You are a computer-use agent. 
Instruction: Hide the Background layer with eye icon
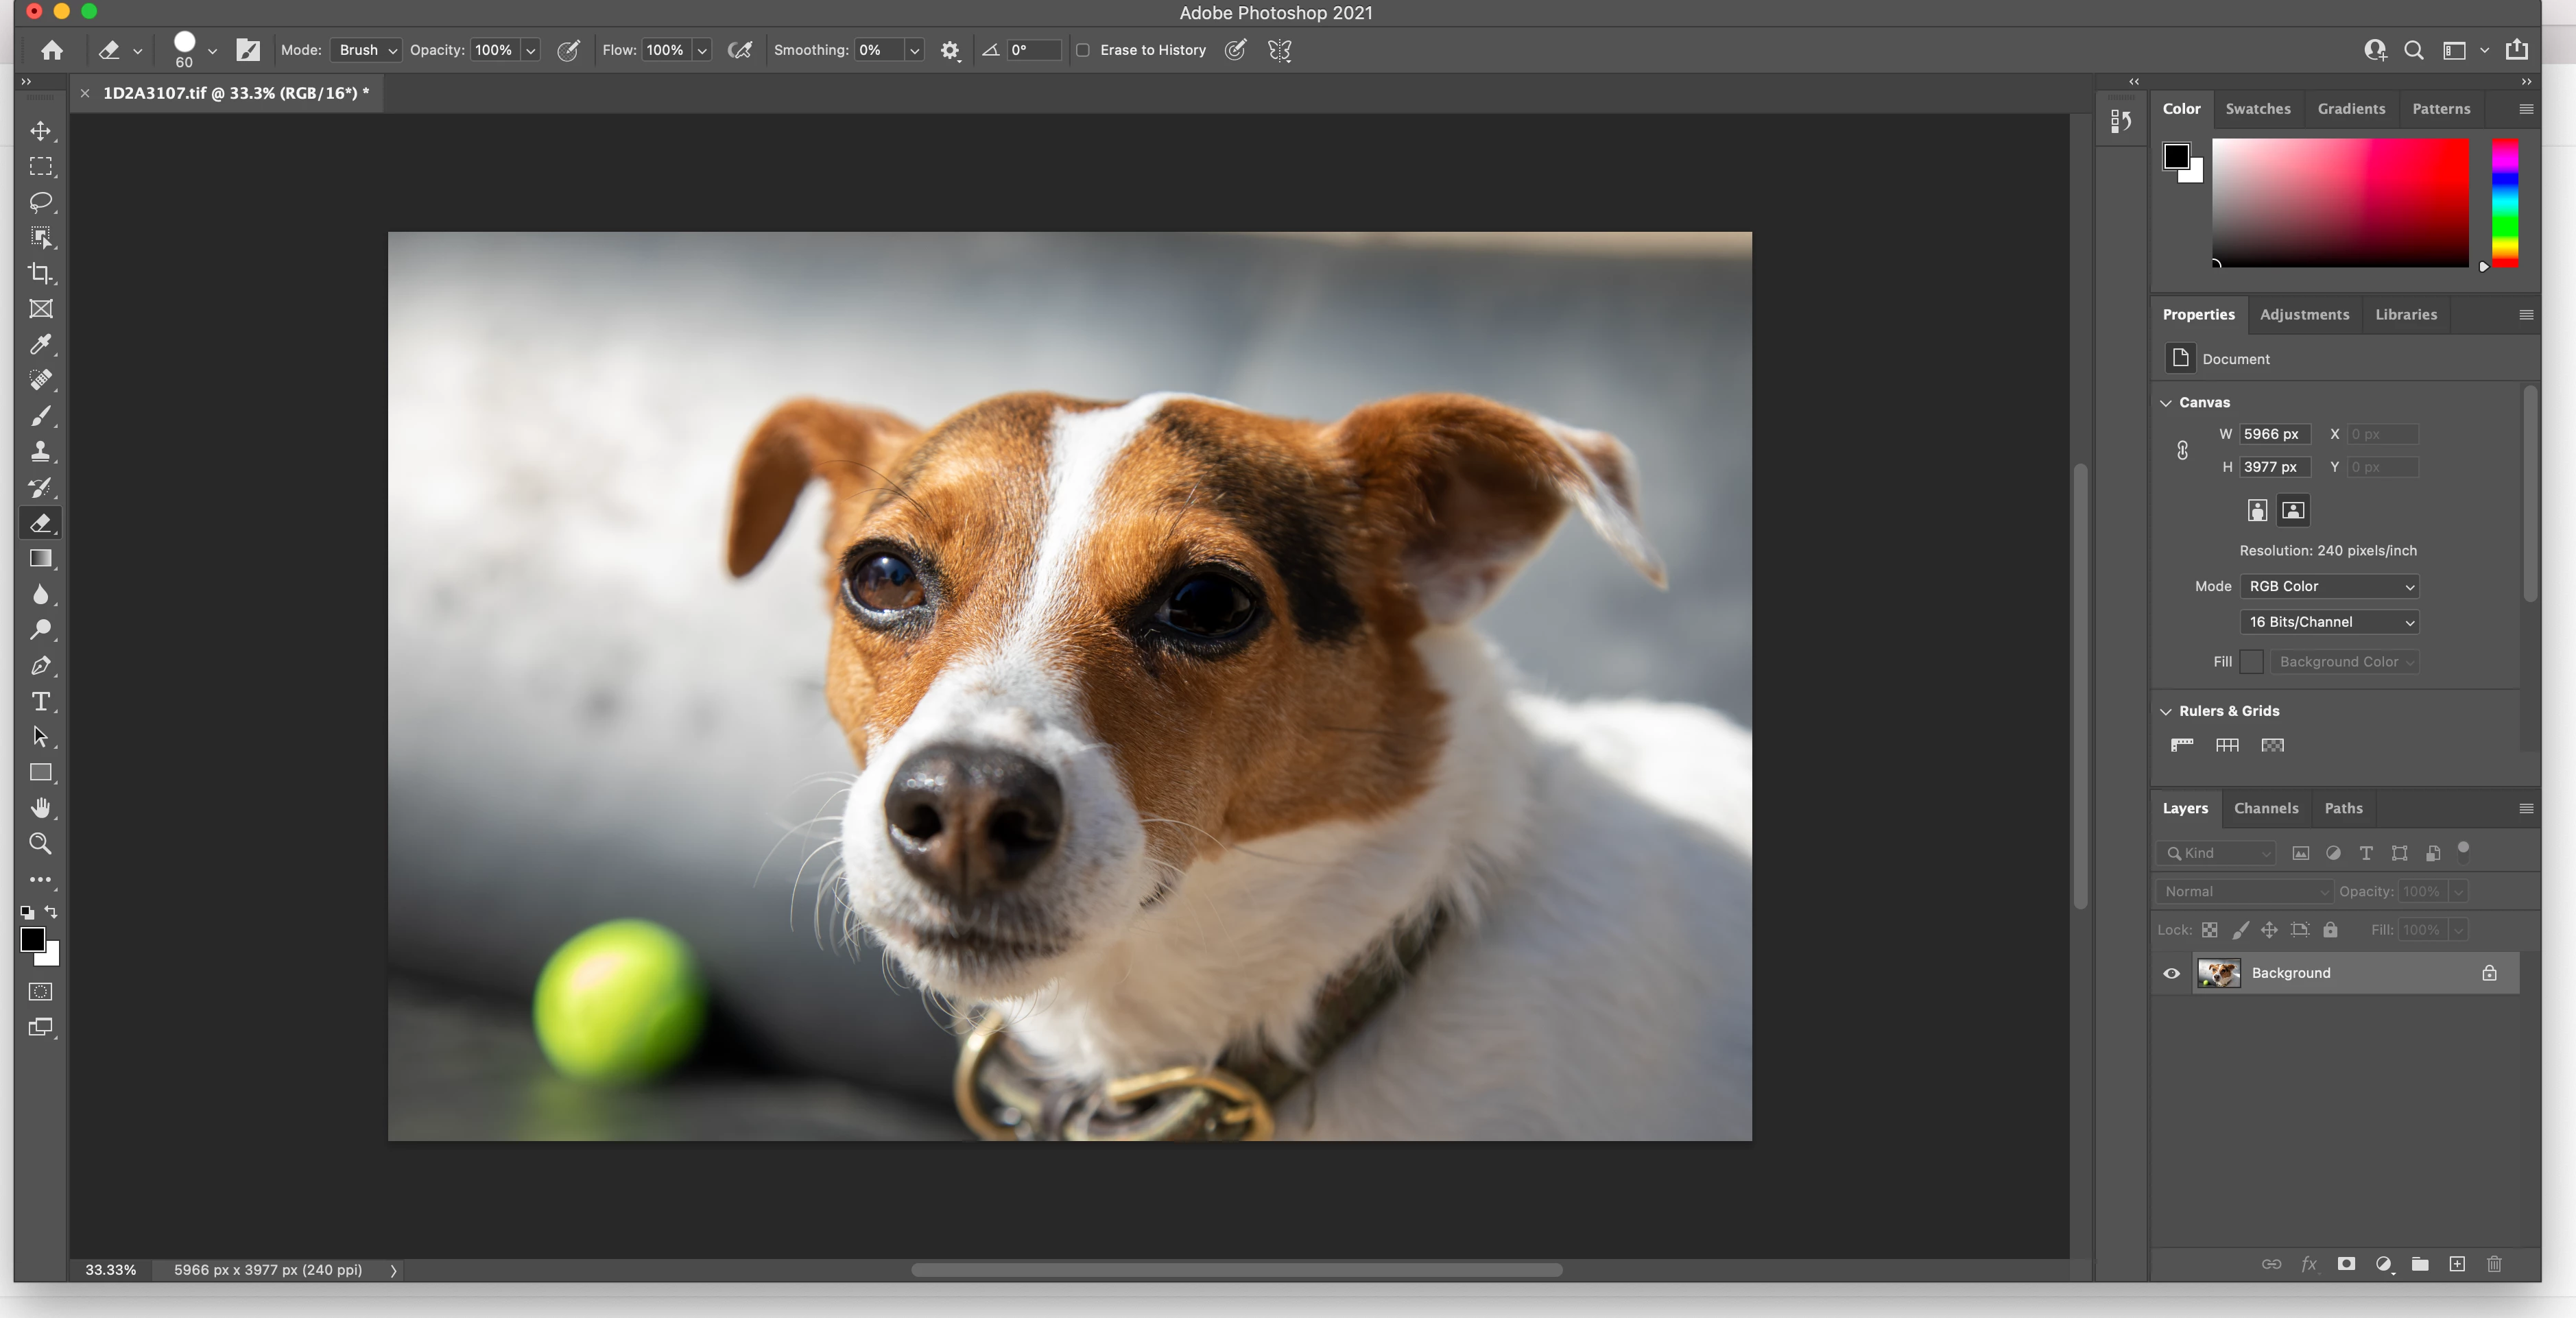(2171, 973)
